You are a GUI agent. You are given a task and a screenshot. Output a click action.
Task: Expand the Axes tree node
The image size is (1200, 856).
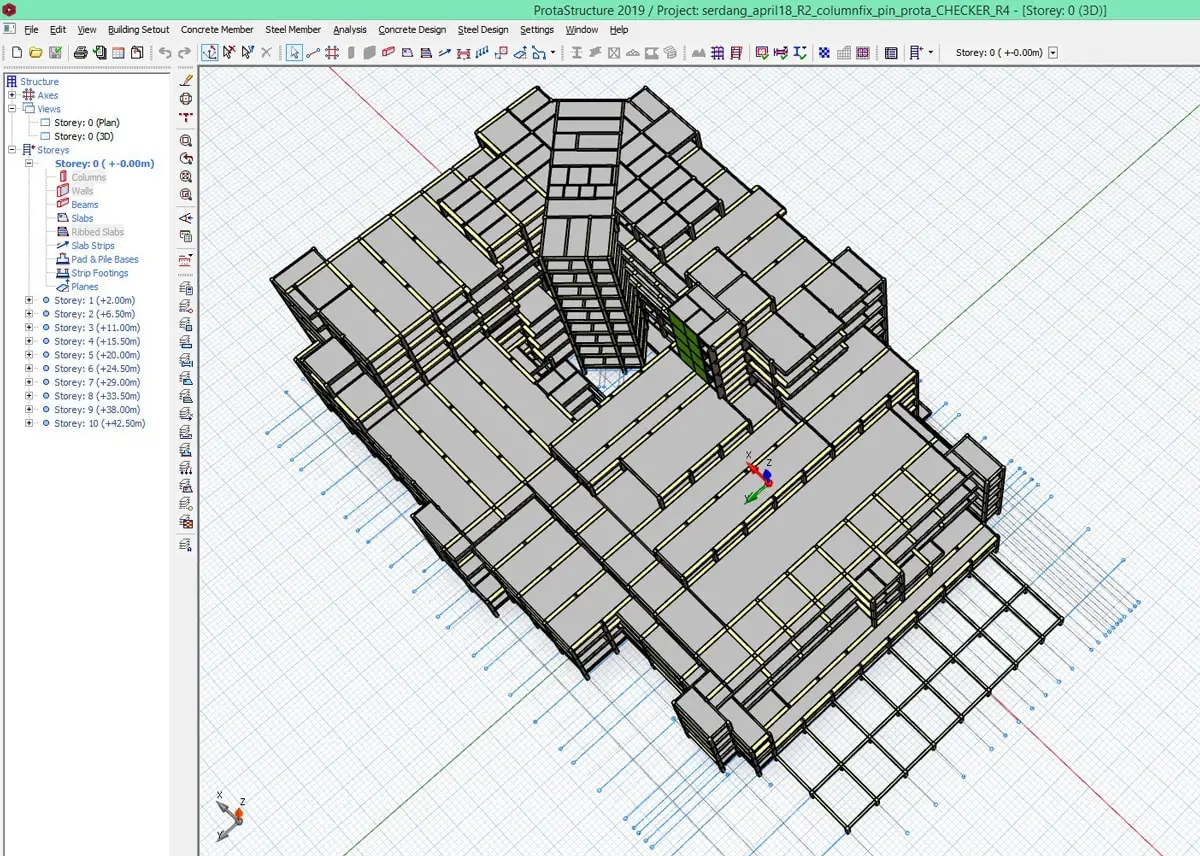click(12, 96)
